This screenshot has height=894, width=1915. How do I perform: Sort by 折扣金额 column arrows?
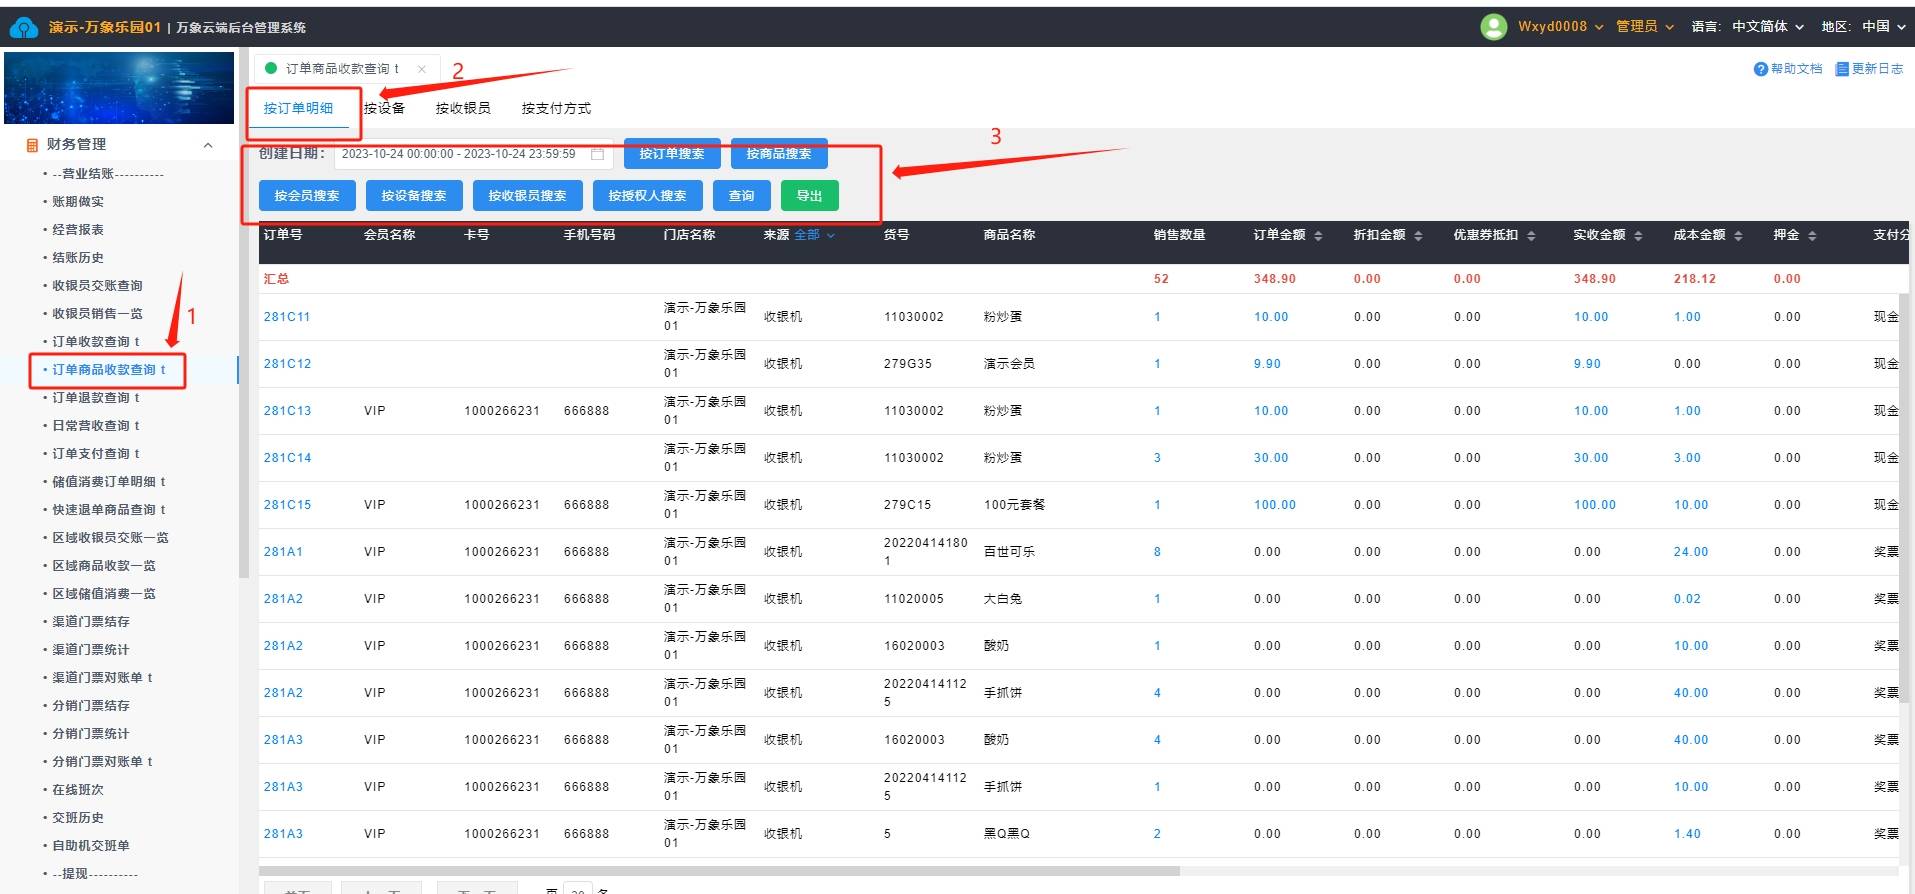coord(1418,236)
